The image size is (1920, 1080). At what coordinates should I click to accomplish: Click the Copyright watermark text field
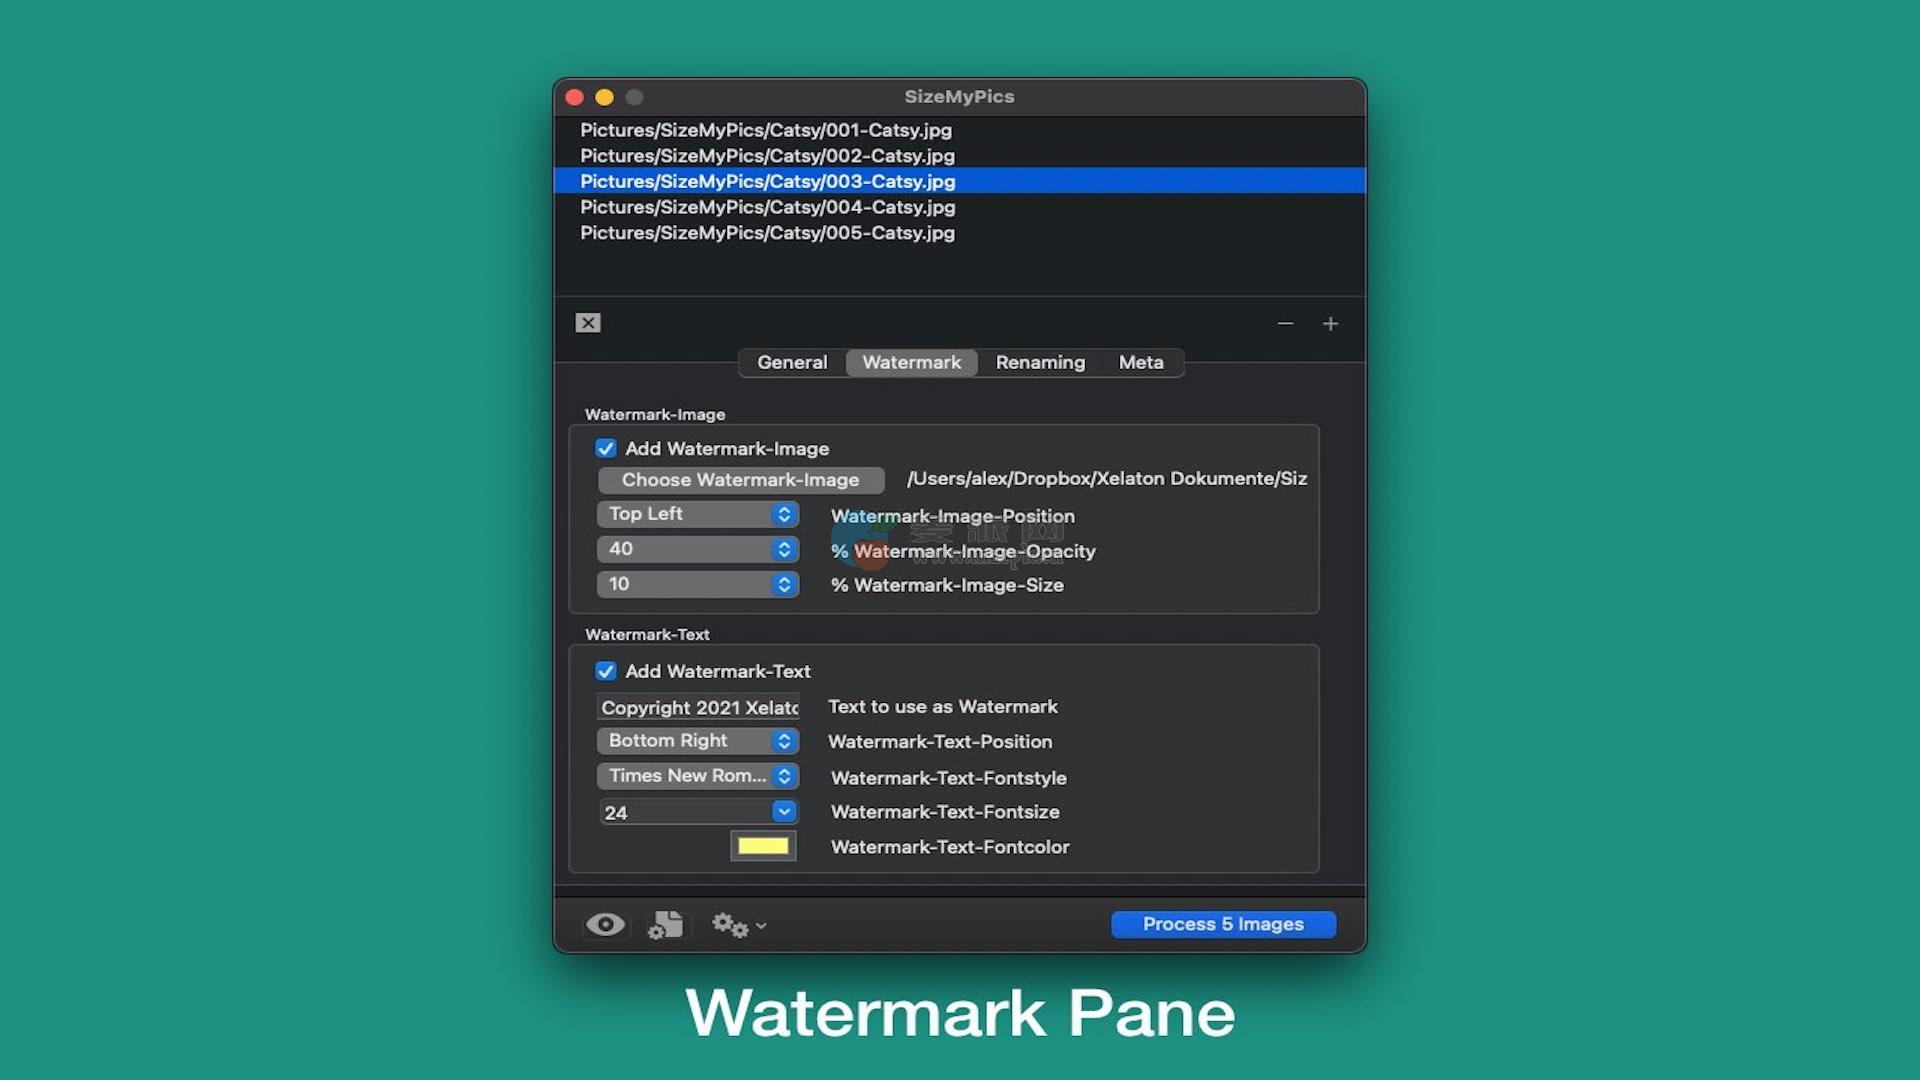tap(698, 707)
